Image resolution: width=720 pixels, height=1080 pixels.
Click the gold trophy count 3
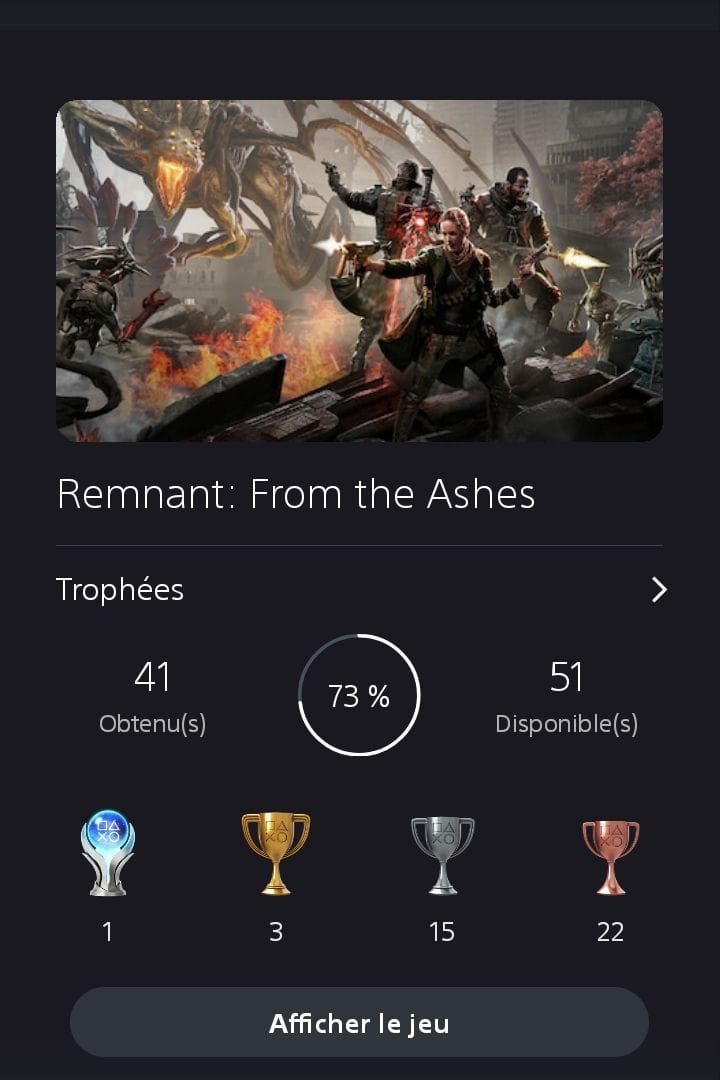tap(276, 932)
